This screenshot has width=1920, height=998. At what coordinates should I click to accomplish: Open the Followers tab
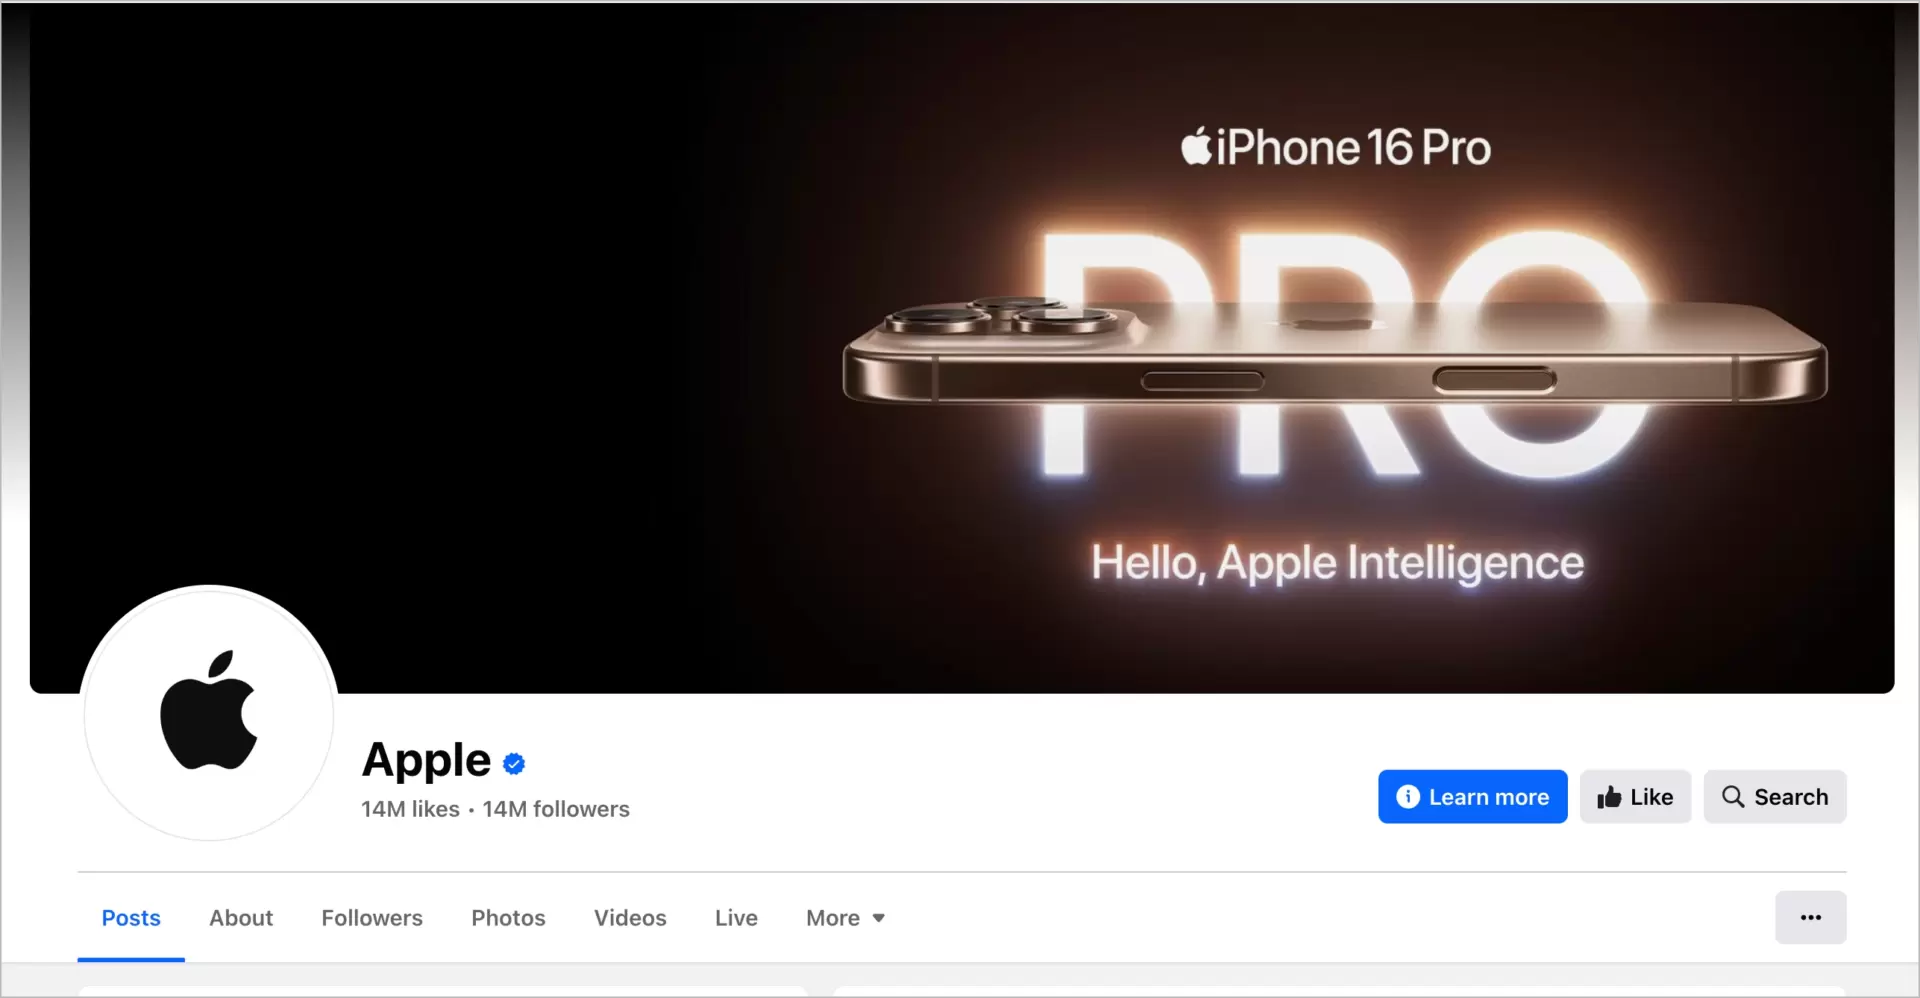pos(372,918)
